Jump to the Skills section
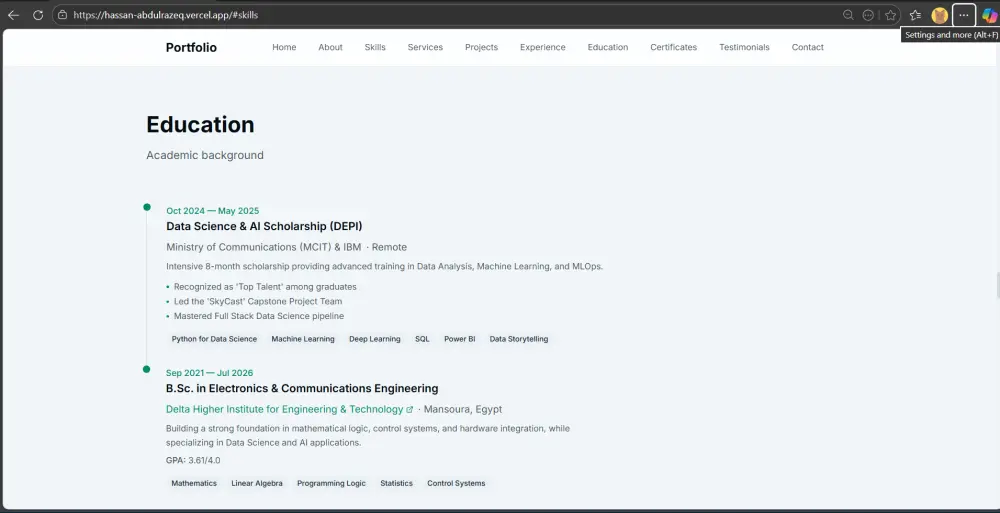This screenshot has height=513, width=1000. coord(375,47)
